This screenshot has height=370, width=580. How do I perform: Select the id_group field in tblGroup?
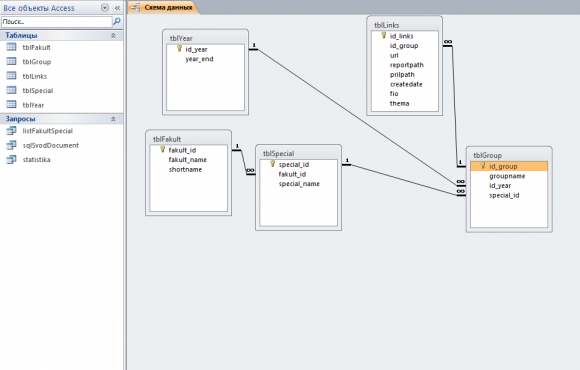(509, 166)
